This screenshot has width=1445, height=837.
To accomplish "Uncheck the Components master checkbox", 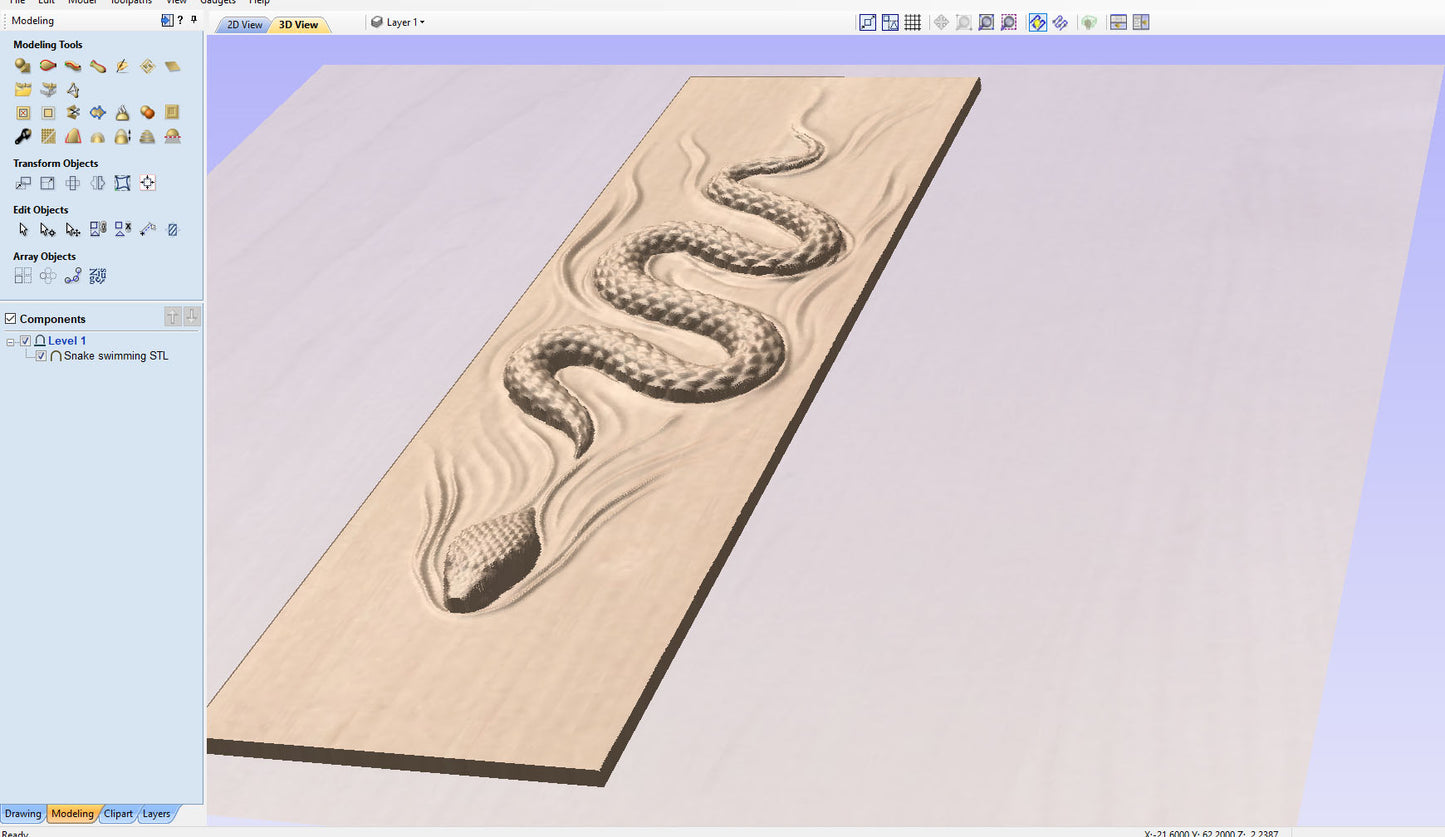I will coord(11,319).
